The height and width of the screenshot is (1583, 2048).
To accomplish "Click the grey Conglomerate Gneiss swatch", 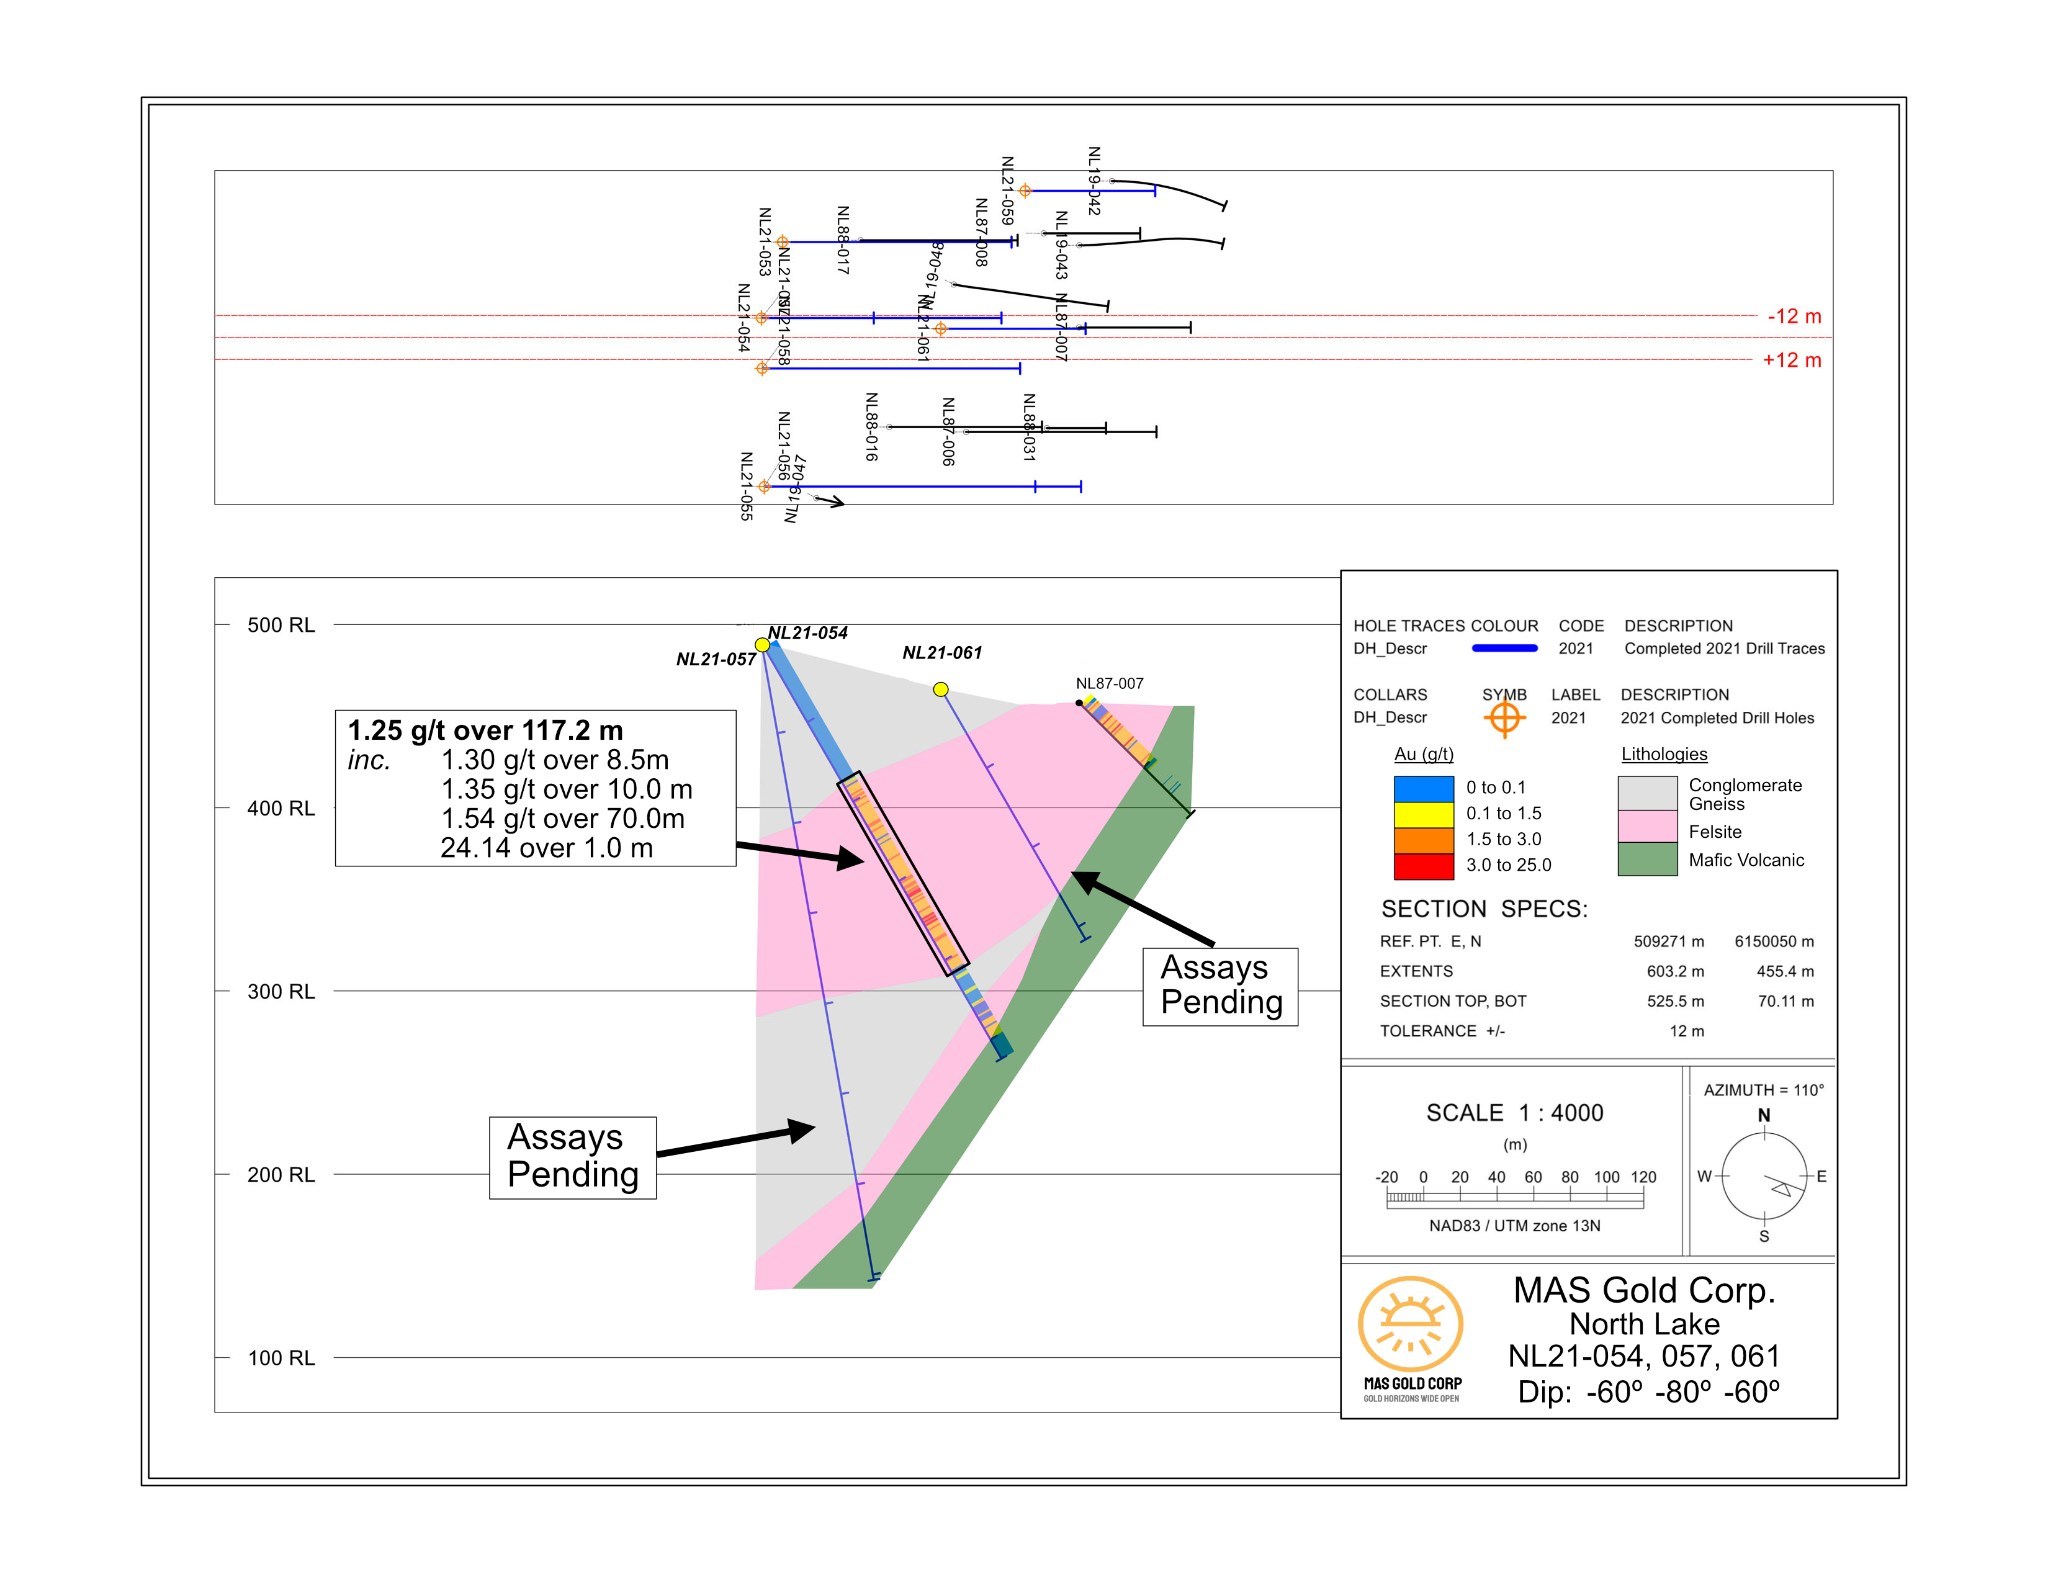I will (x=1647, y=793).
